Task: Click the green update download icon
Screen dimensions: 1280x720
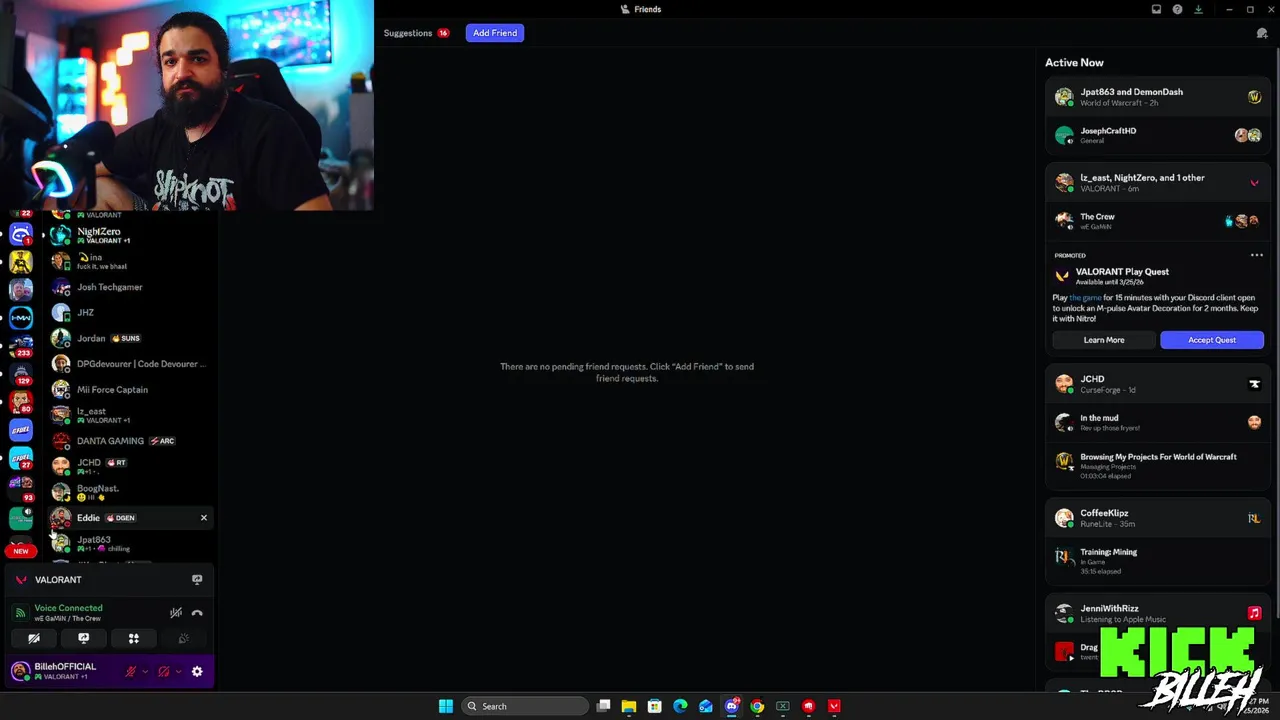Action: point(1198,9)
